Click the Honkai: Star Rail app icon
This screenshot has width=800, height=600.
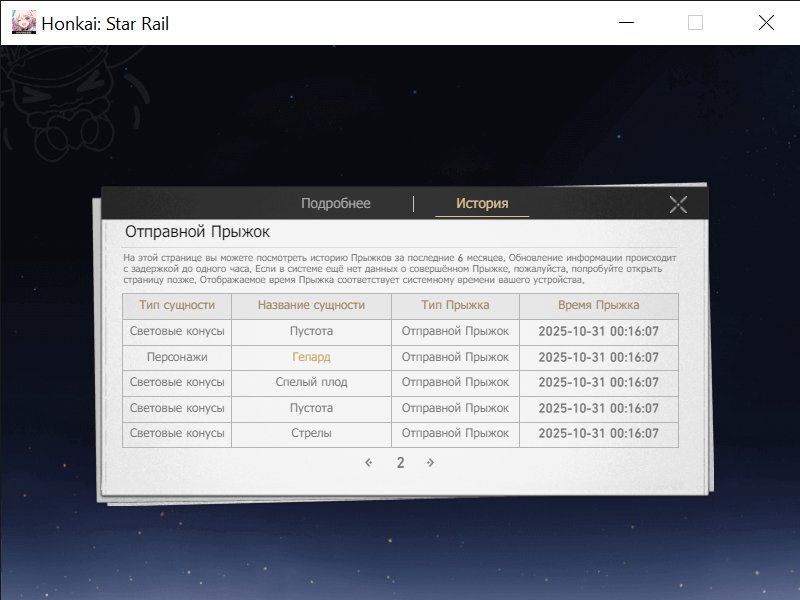pos(24,23)
